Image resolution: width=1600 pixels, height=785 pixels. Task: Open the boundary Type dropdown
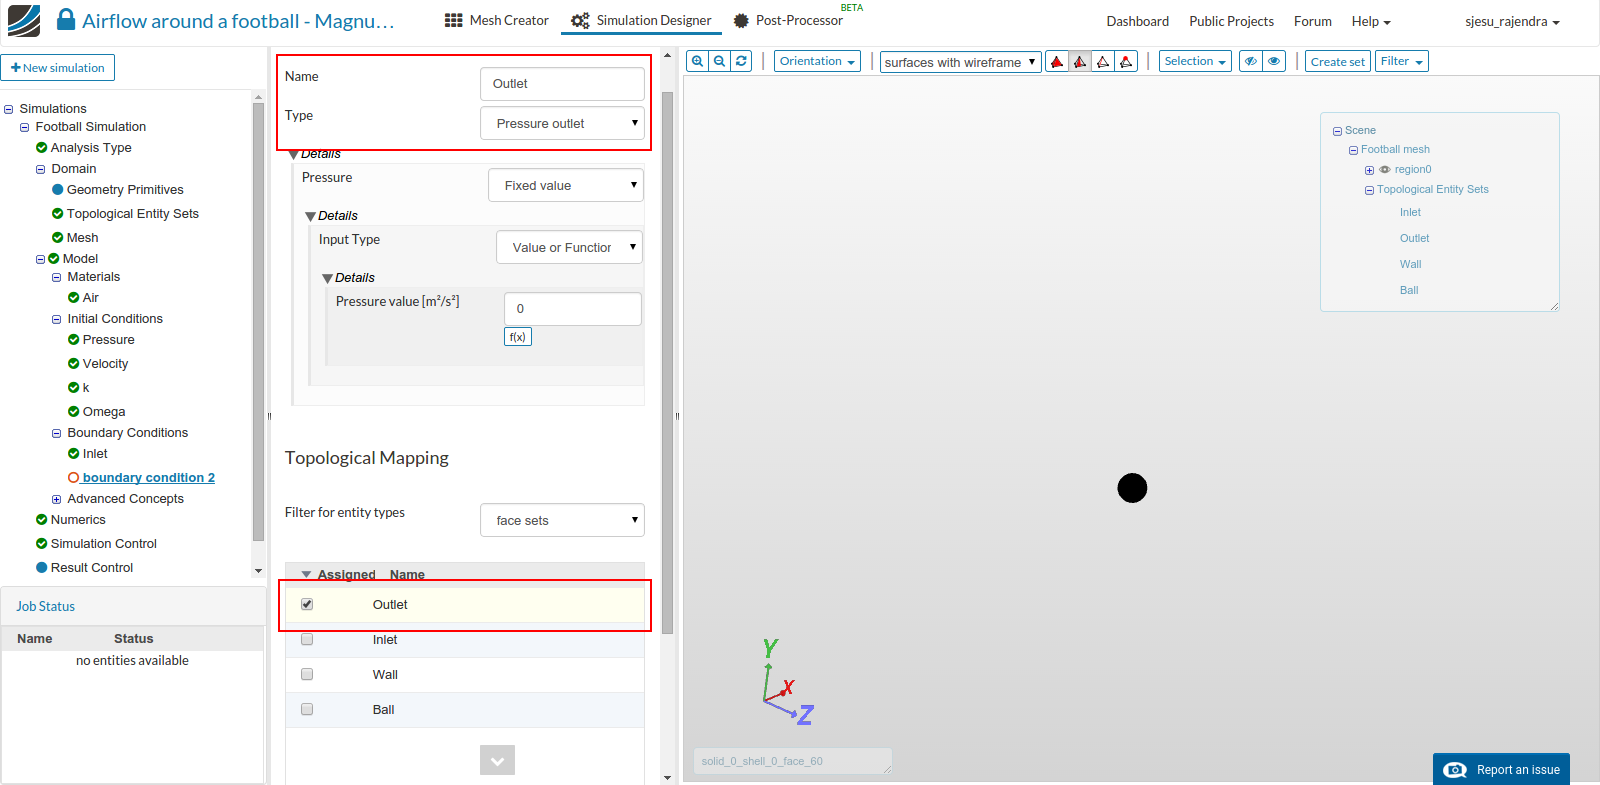click(562, 123)
